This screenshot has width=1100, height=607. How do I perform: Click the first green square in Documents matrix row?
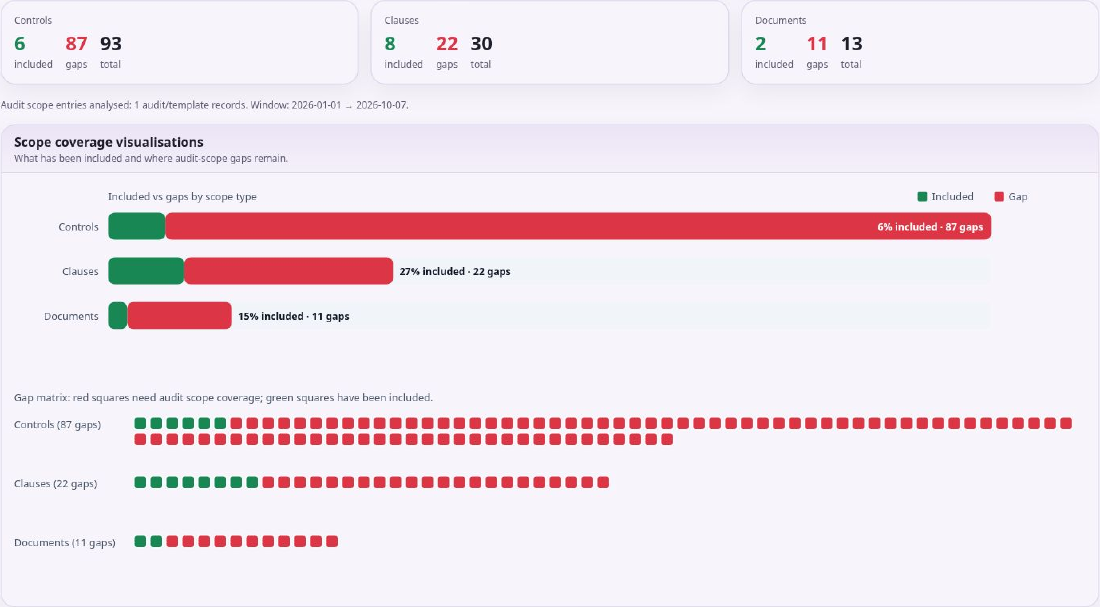[x=140, y=541]
